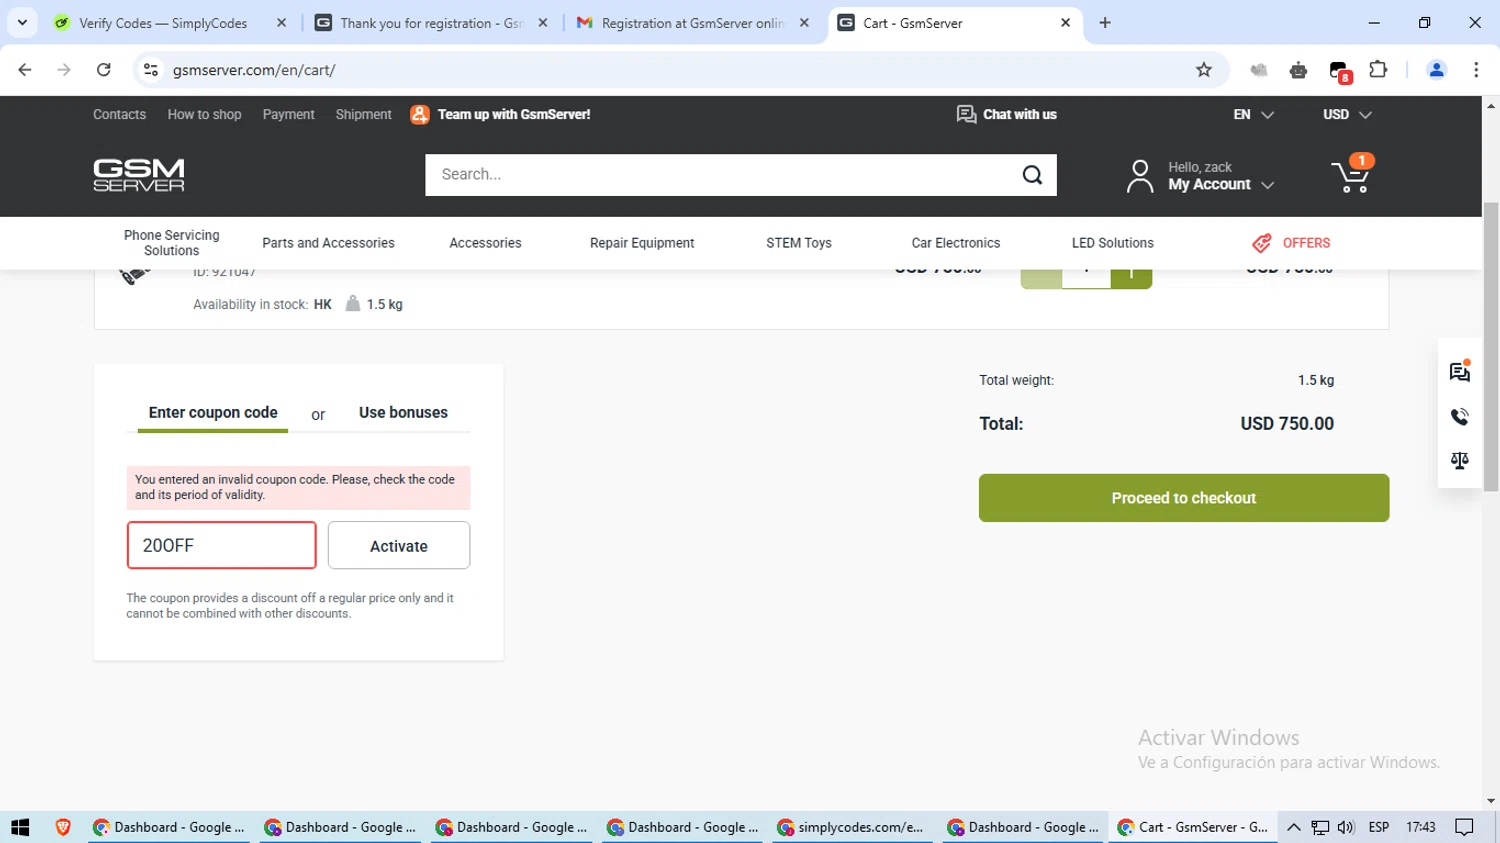Screen dimensions: 1500x843
Task: Open Accessories category menu
Action: pyautogui.click(x=485, y=243)
